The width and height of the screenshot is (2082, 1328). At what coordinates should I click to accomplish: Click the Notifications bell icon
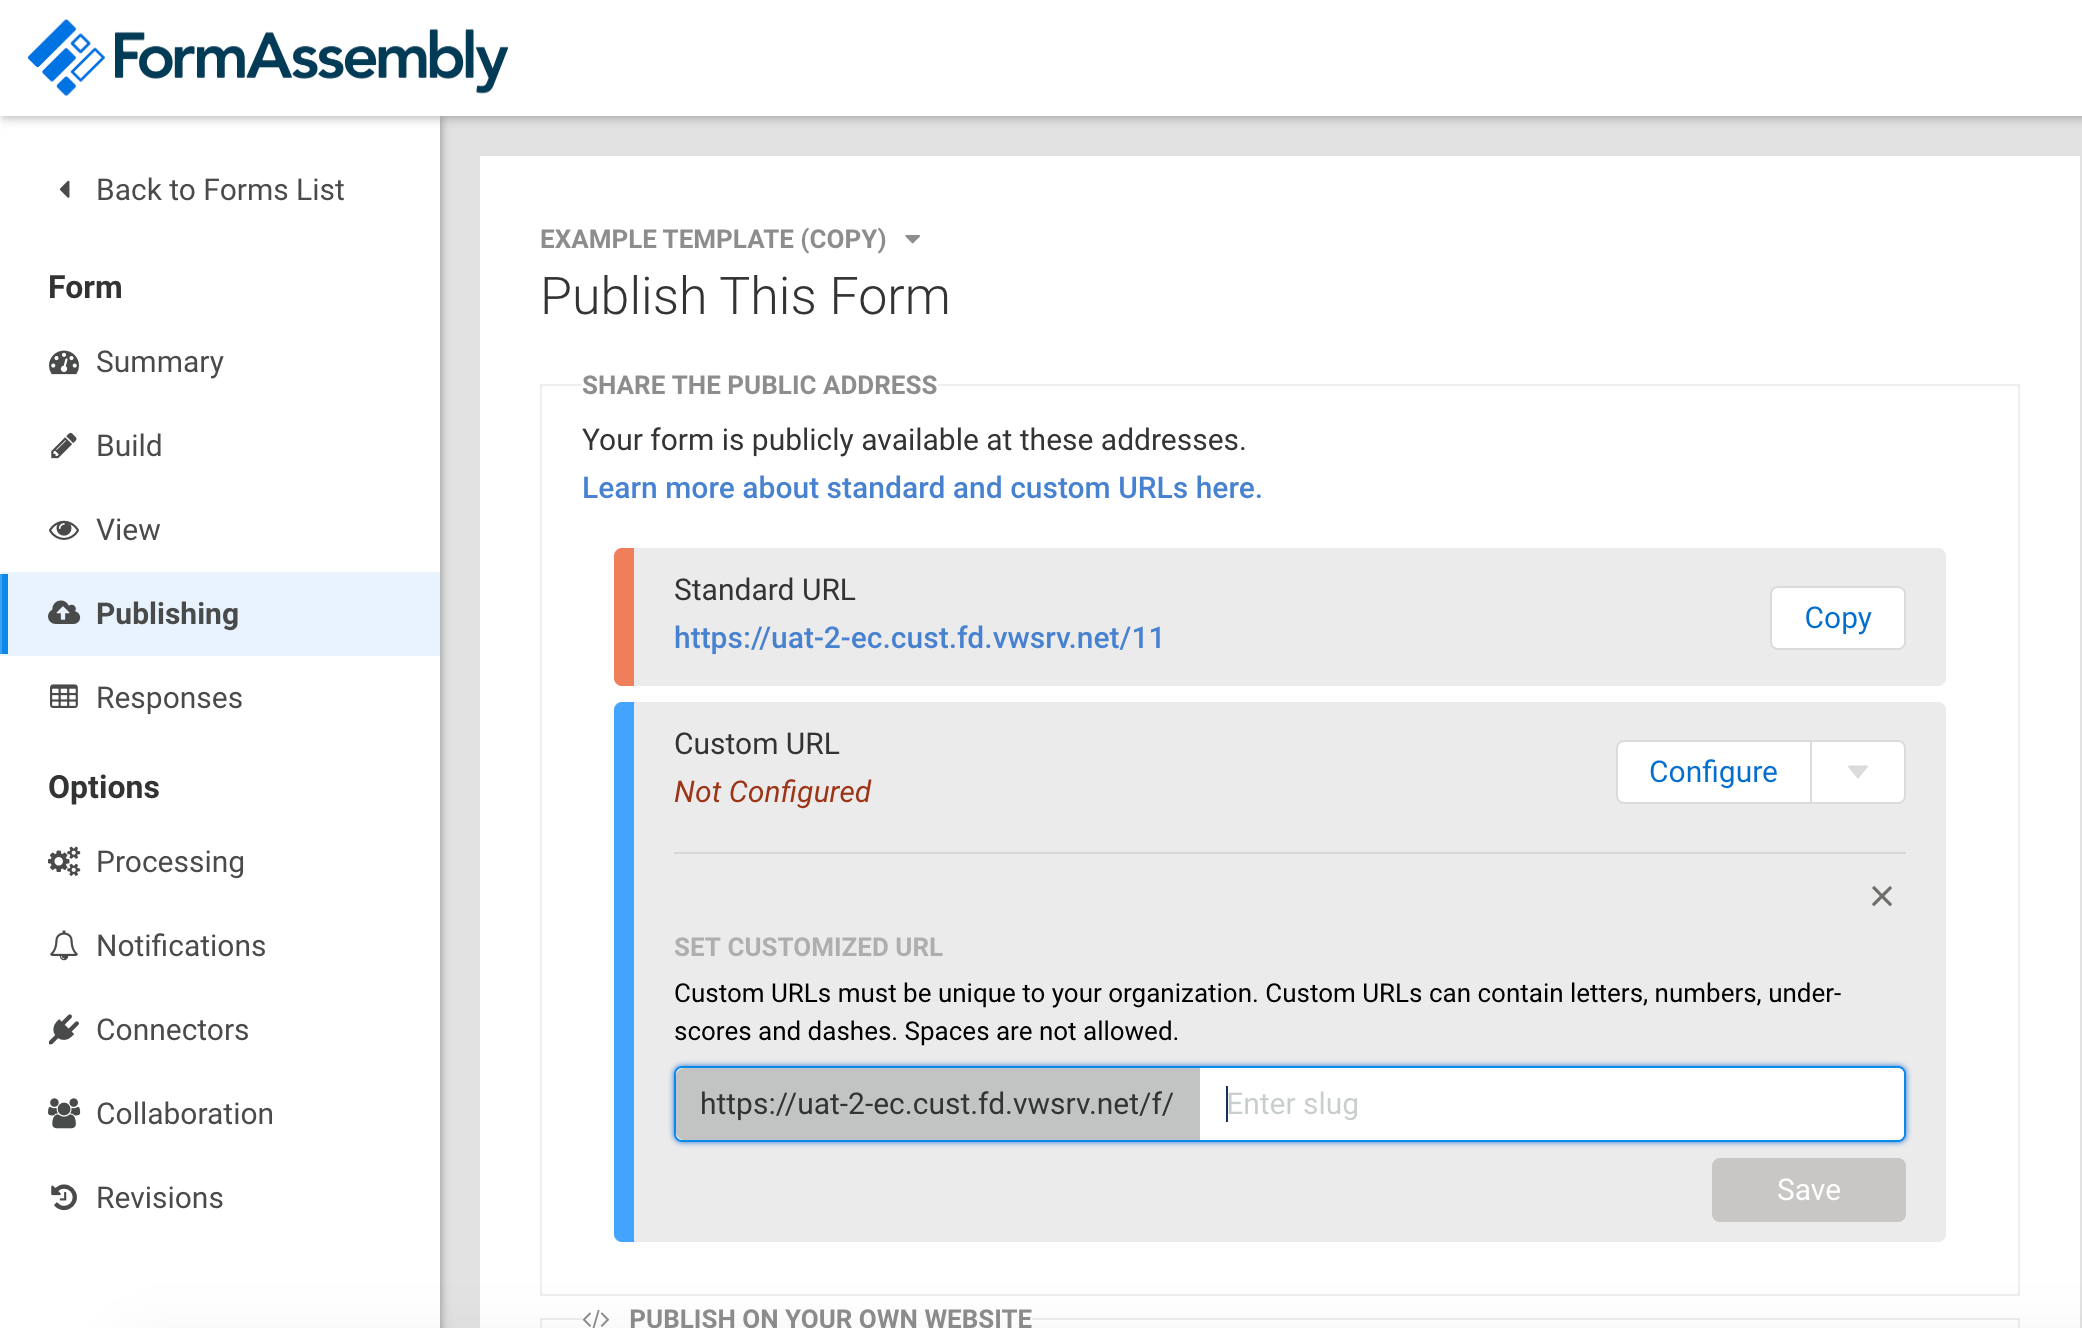coord(64,946)
